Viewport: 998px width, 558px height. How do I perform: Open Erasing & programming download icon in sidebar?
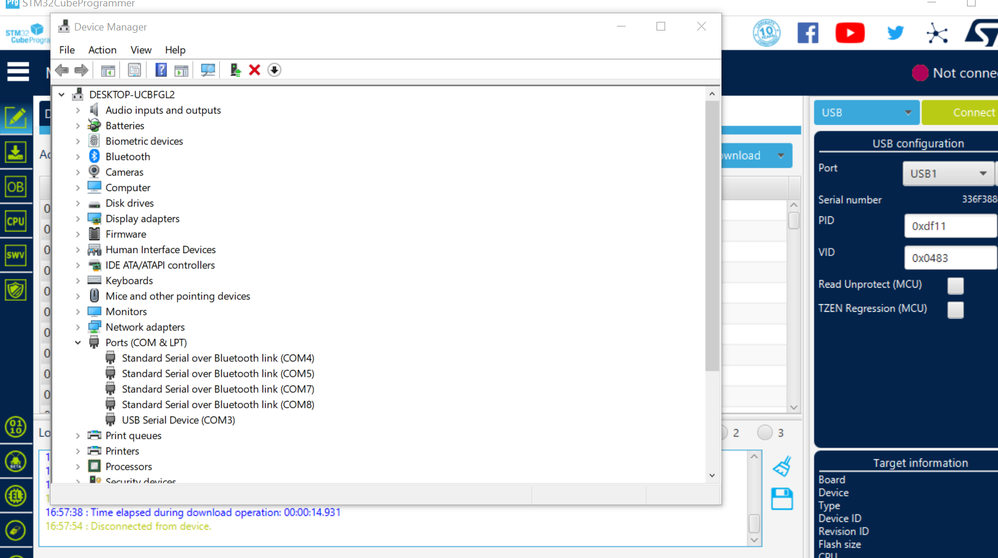16,153
